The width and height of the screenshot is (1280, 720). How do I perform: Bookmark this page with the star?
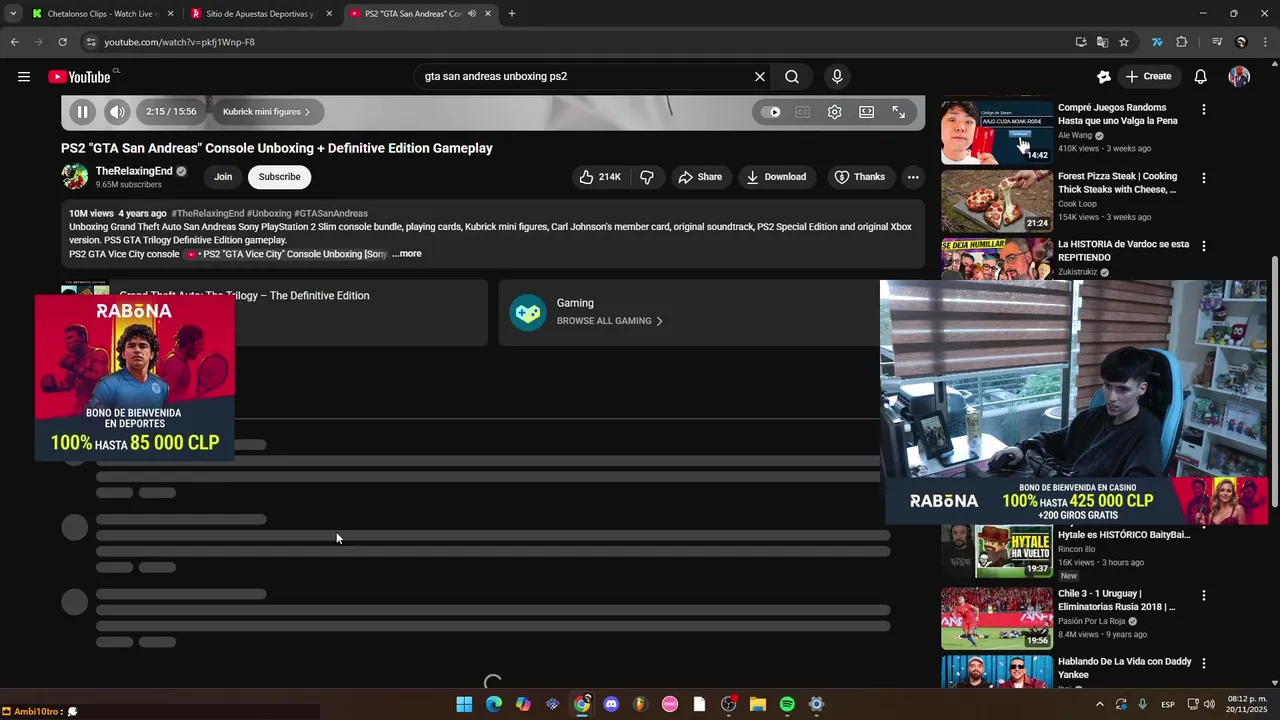(x=1124, y=42)
